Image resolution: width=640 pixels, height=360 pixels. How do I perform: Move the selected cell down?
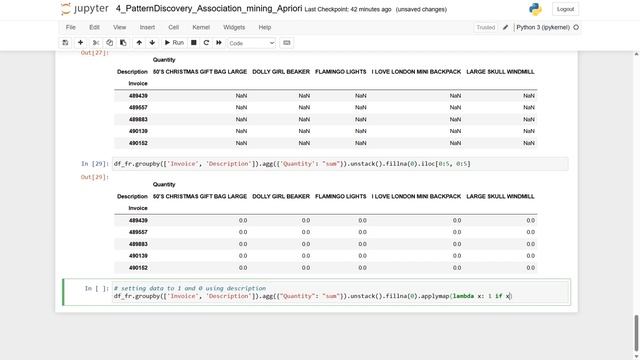(x=152, y=43)
